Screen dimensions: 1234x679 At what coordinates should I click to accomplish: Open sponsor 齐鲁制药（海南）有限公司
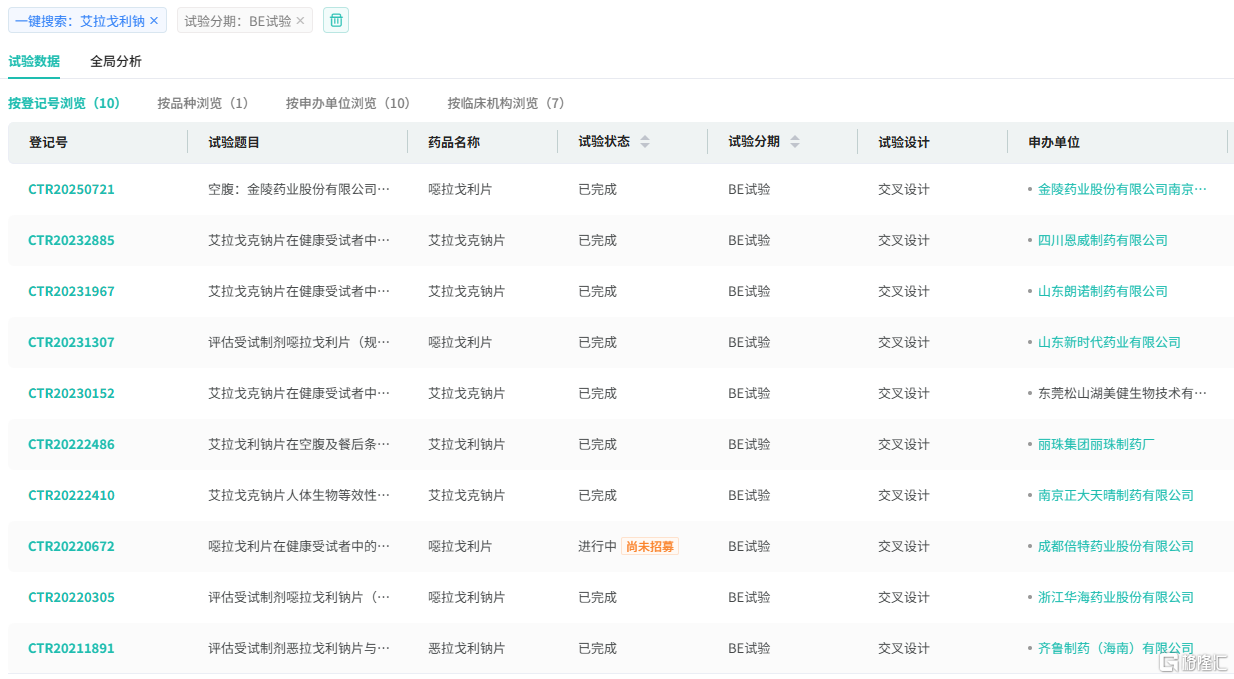click(x=1116, y=648)
